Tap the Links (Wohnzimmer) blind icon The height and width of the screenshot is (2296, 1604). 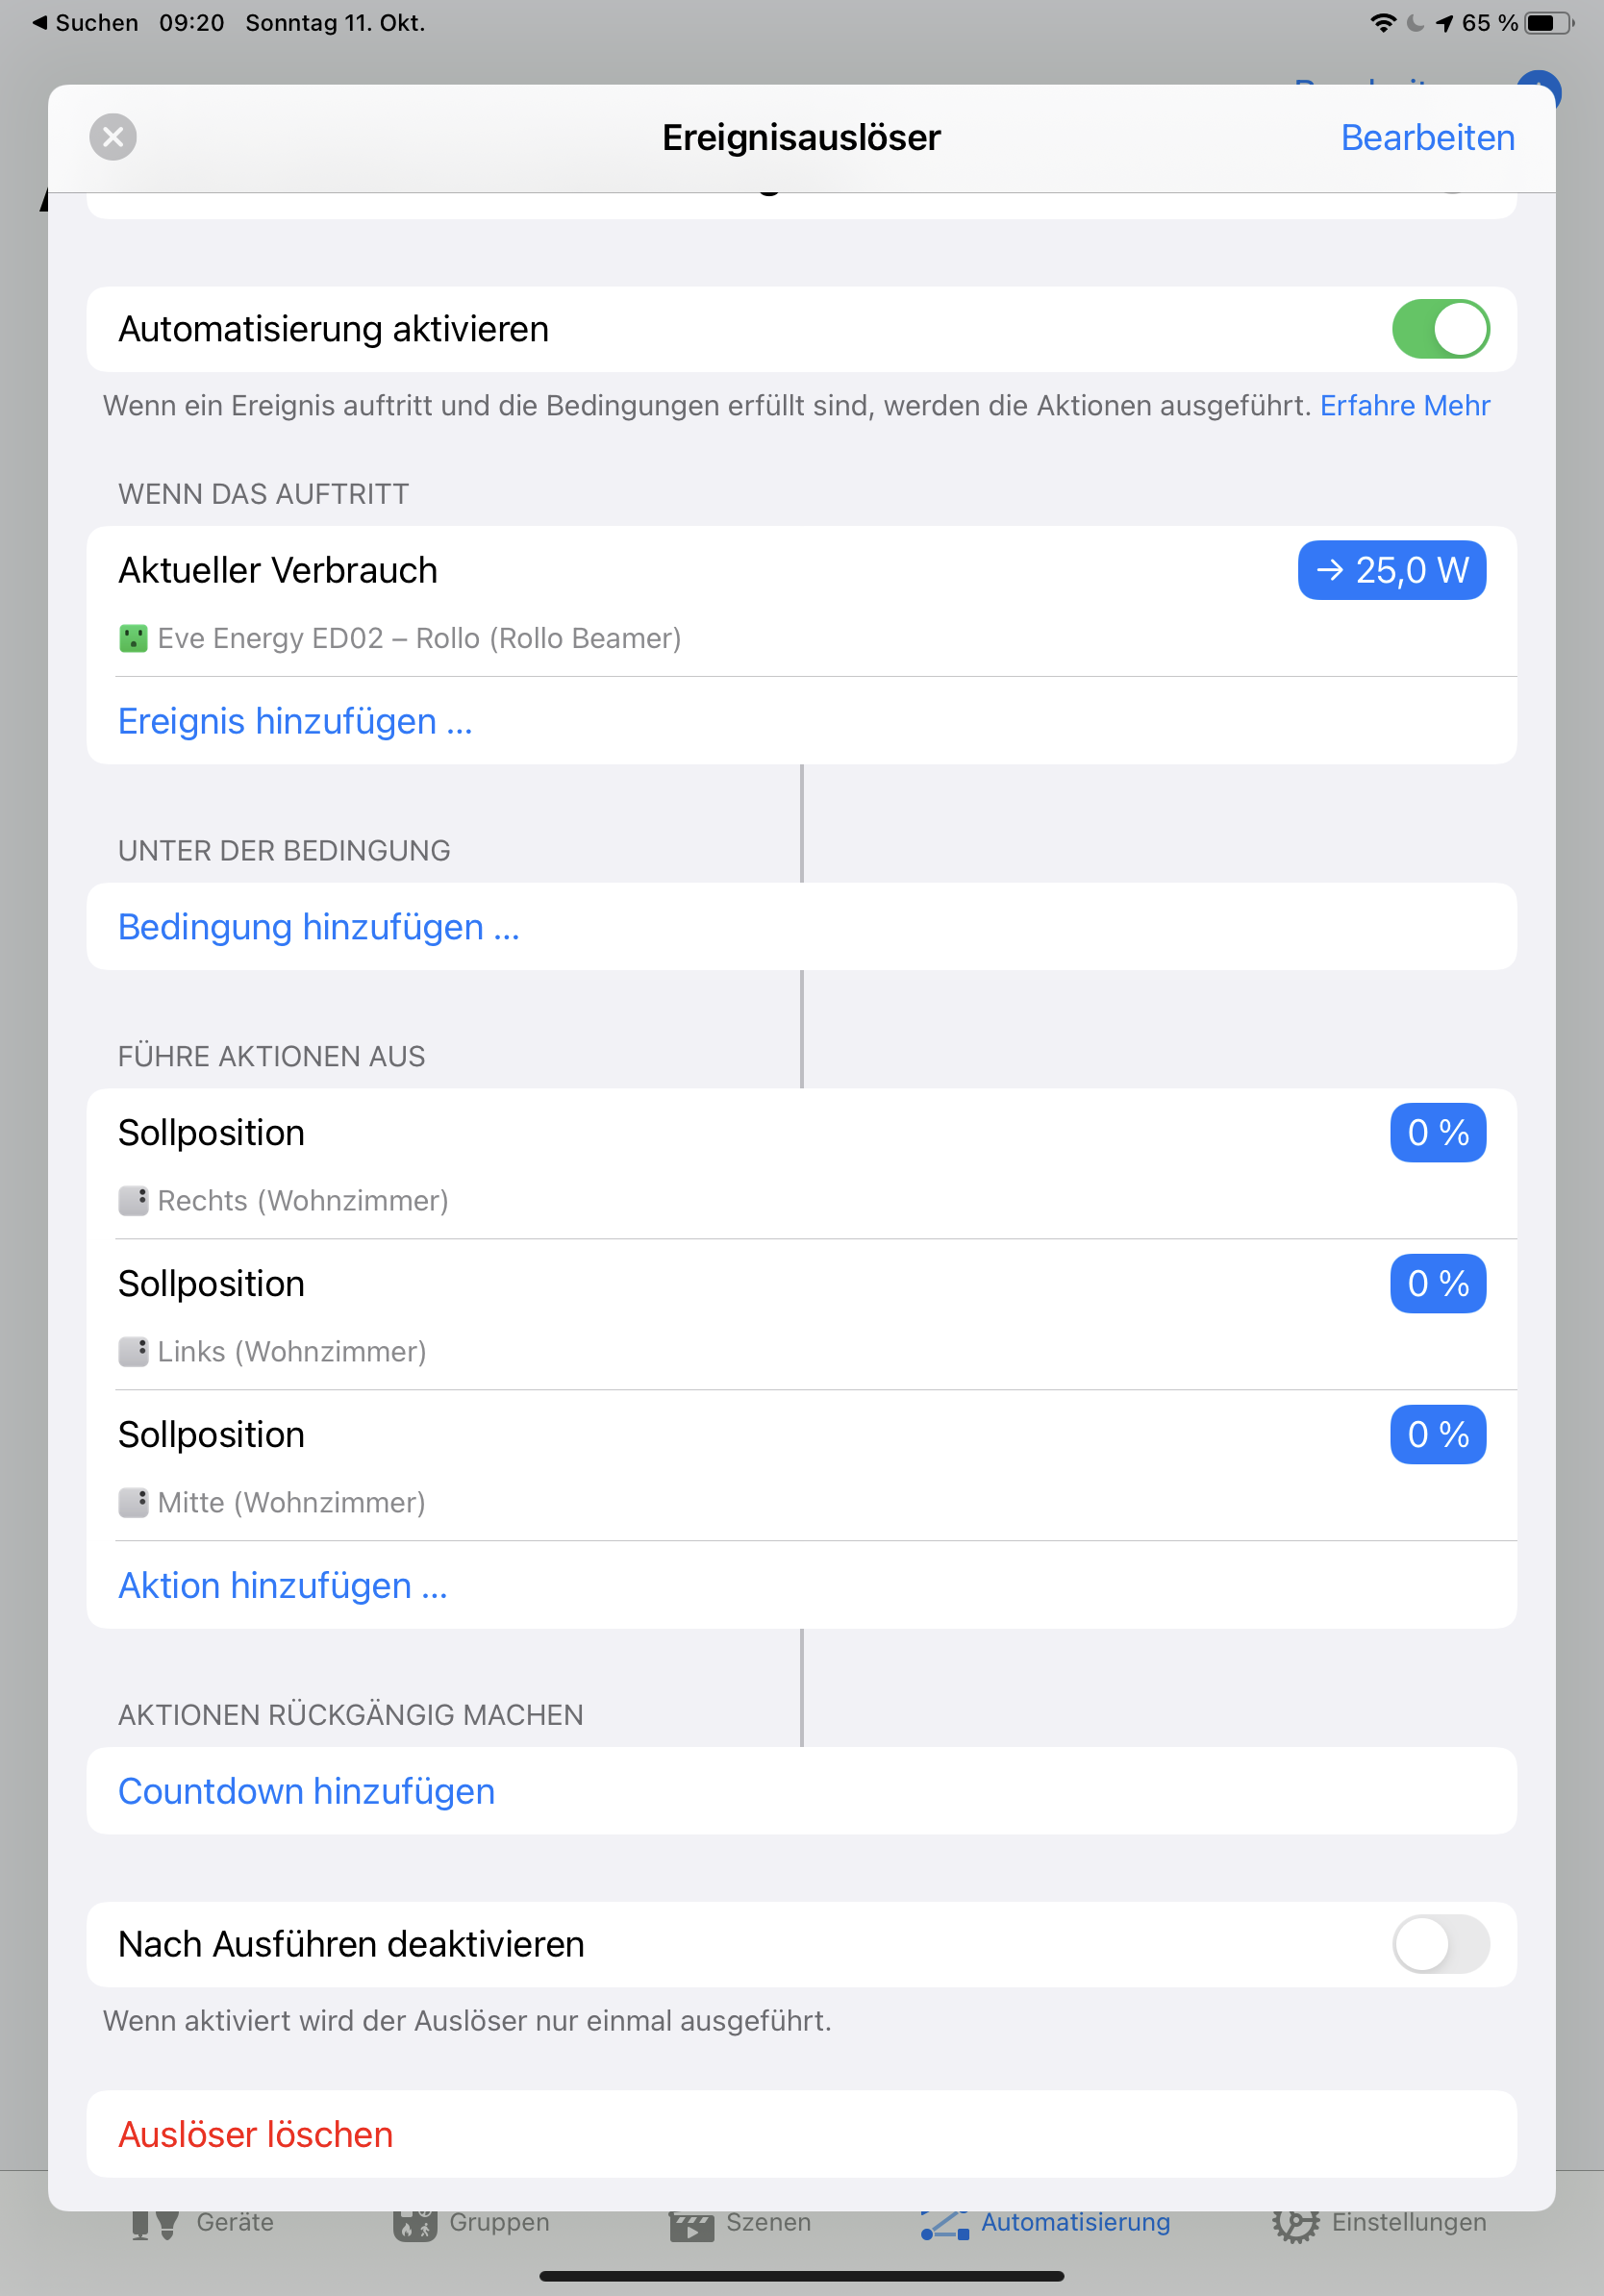(133, 1351)
